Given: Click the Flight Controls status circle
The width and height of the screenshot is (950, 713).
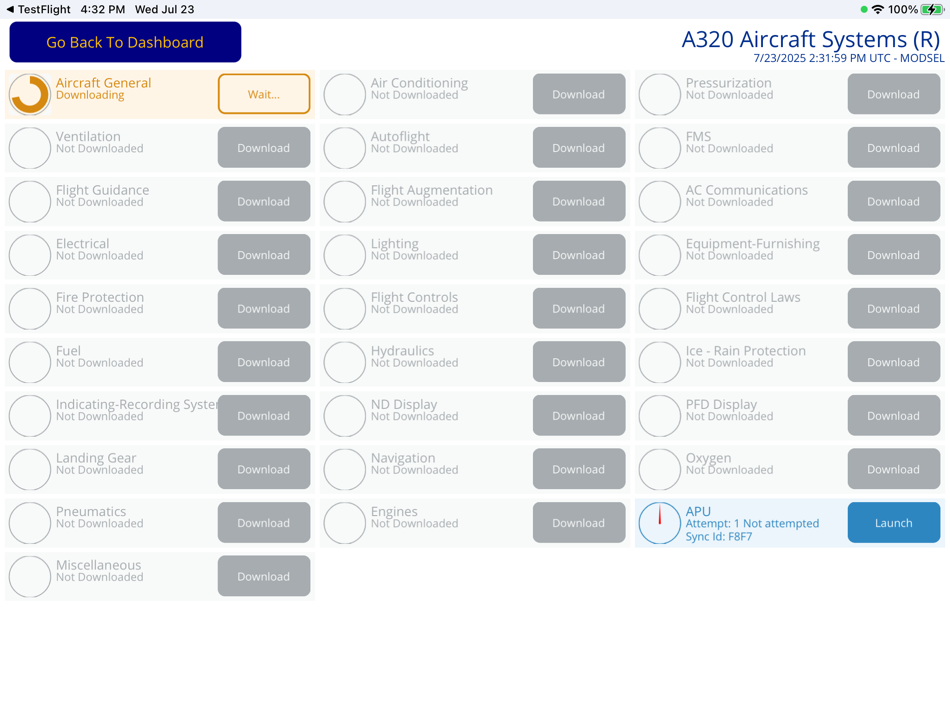Looking at the screenshot, I should tap(345, 309).
